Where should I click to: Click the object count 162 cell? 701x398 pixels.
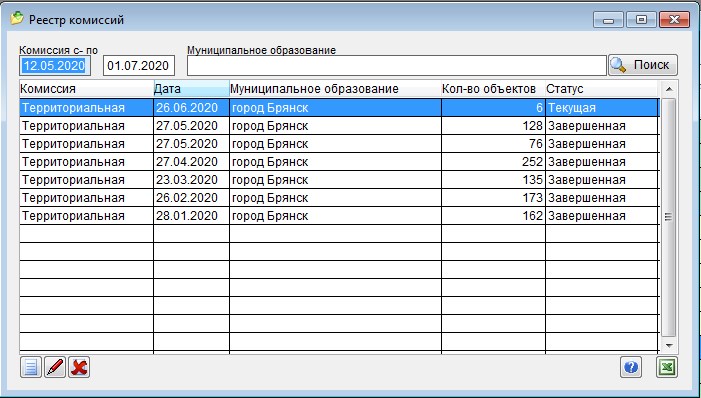493,216
